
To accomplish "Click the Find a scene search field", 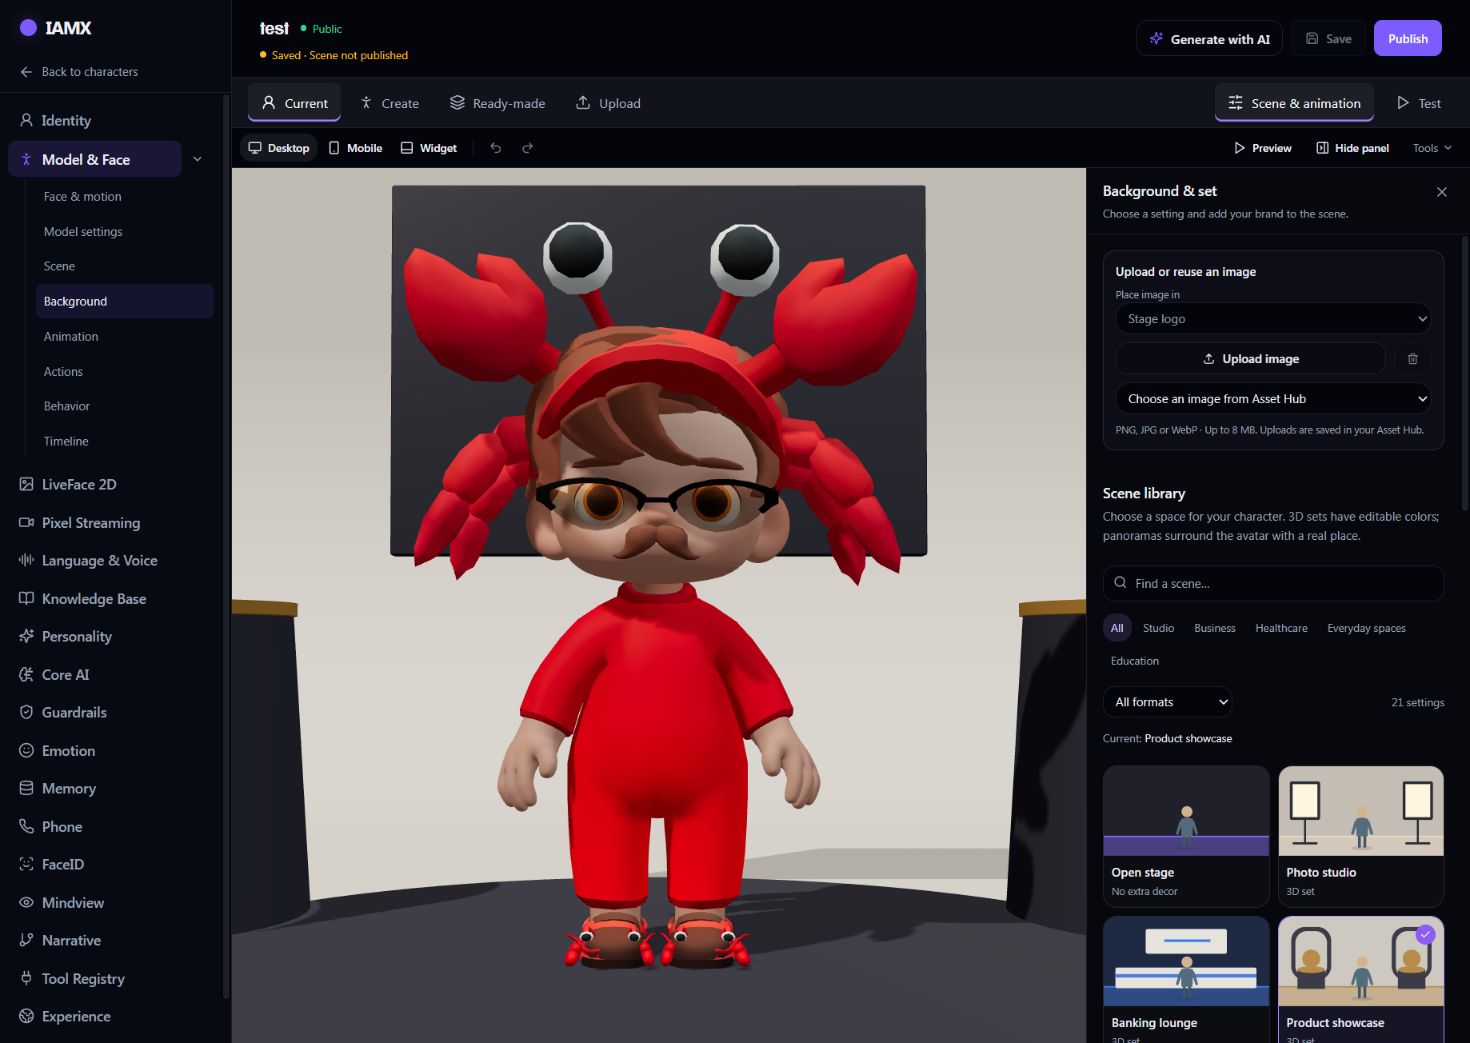I will (1273, 584).
